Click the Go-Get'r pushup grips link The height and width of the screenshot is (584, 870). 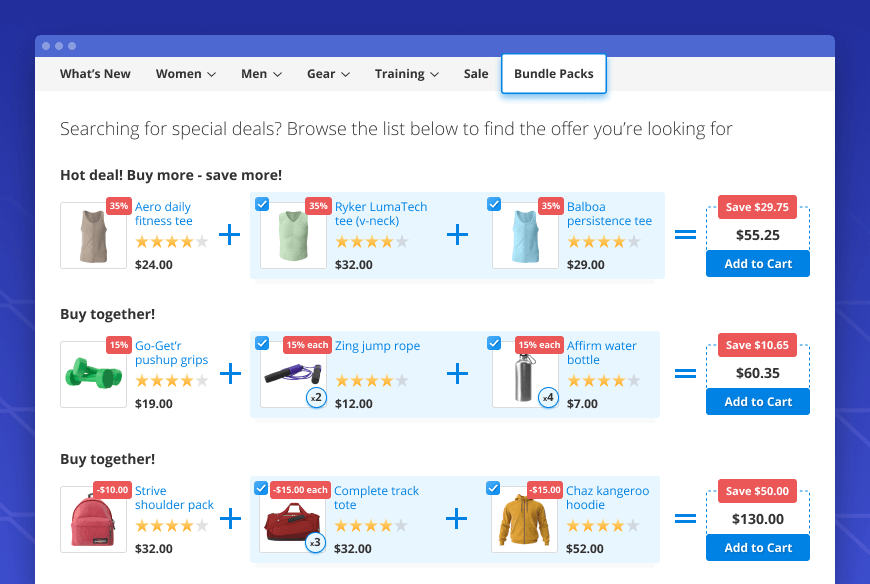170,351
